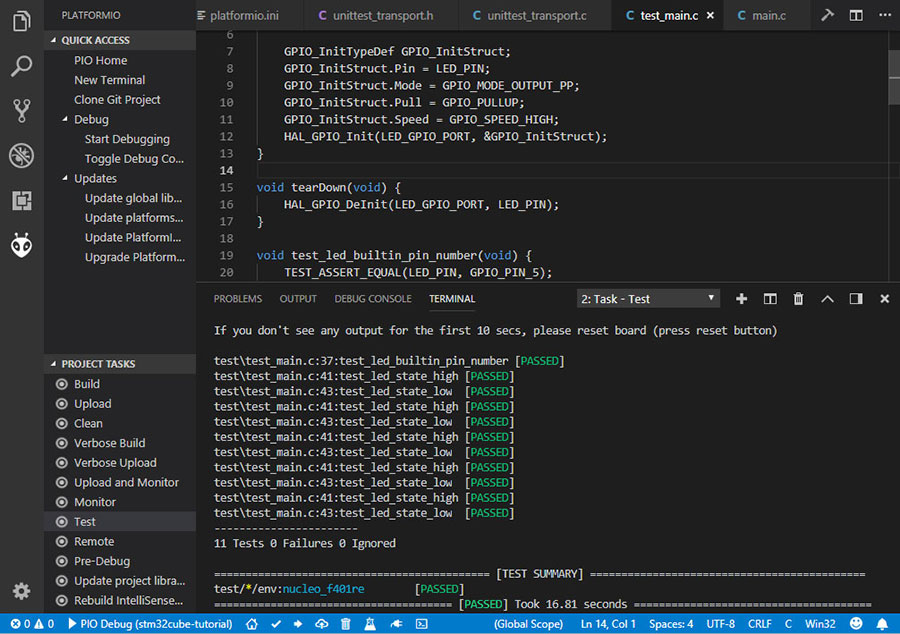Split the editor with the split icon

pos(856,16)
